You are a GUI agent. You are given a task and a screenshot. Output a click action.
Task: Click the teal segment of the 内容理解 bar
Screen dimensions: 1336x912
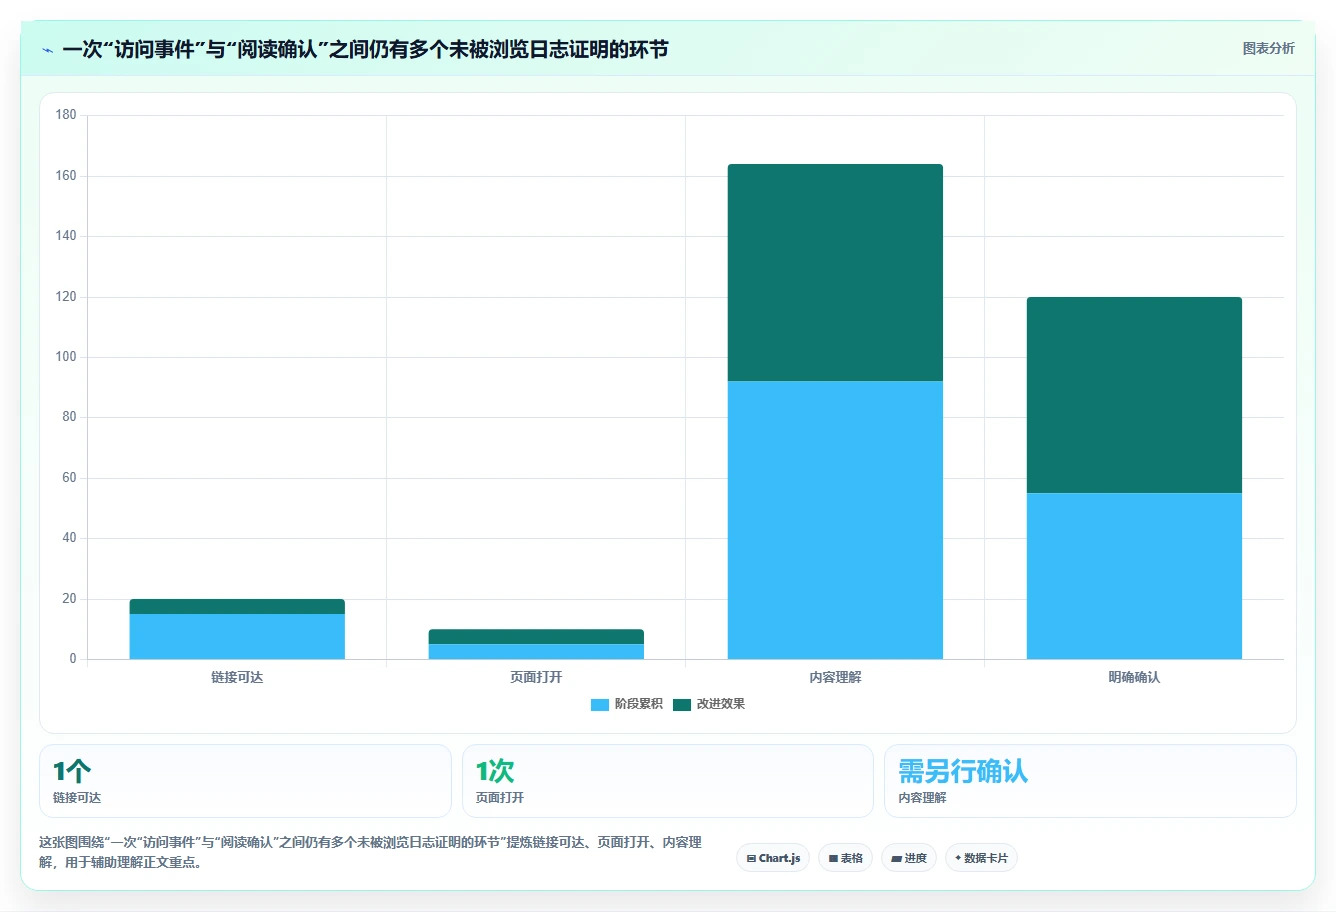835,272
